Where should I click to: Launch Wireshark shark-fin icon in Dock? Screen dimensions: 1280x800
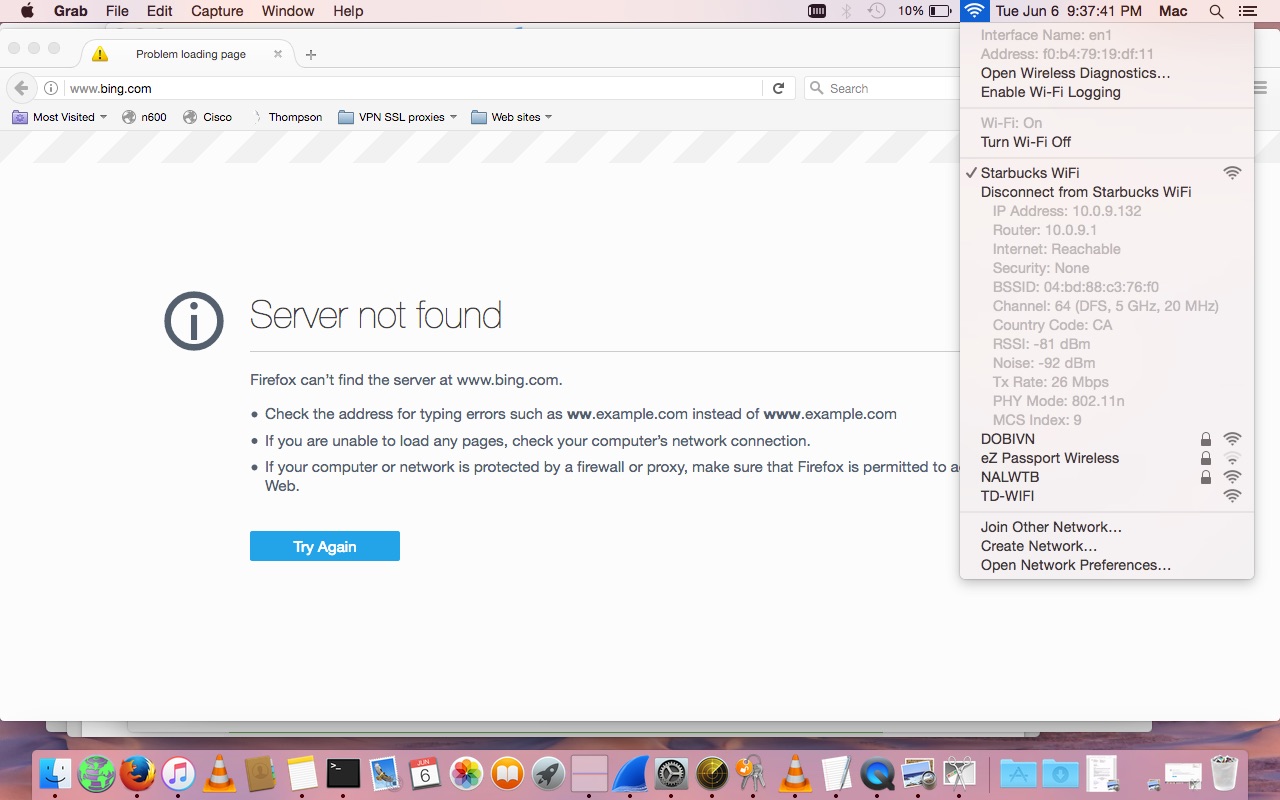[x=631, y=773]
